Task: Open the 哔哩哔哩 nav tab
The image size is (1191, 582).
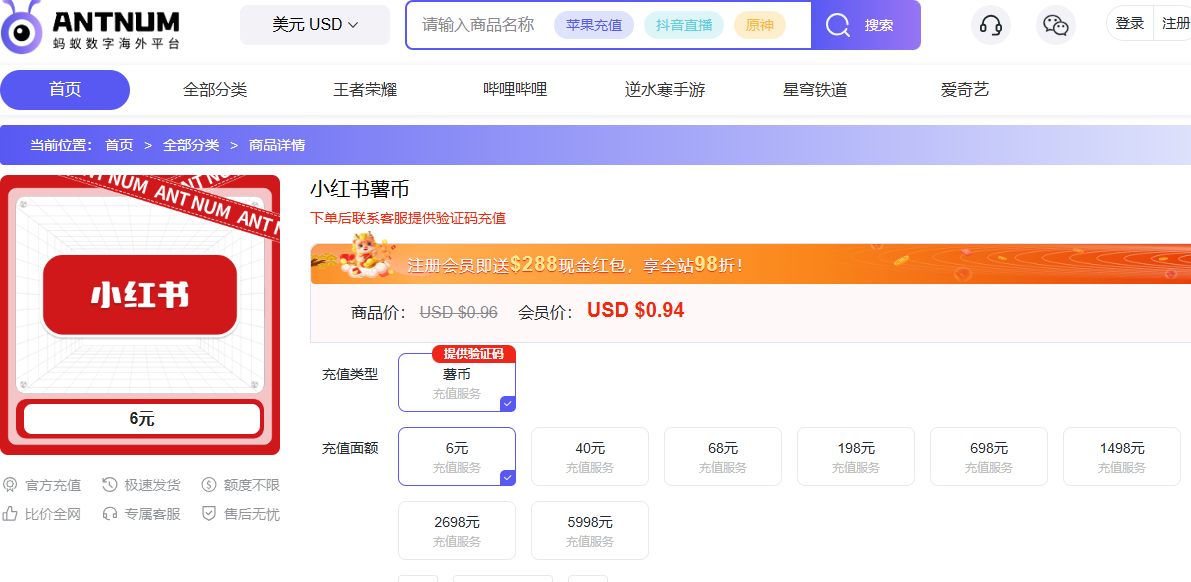Action: [516, 90]
